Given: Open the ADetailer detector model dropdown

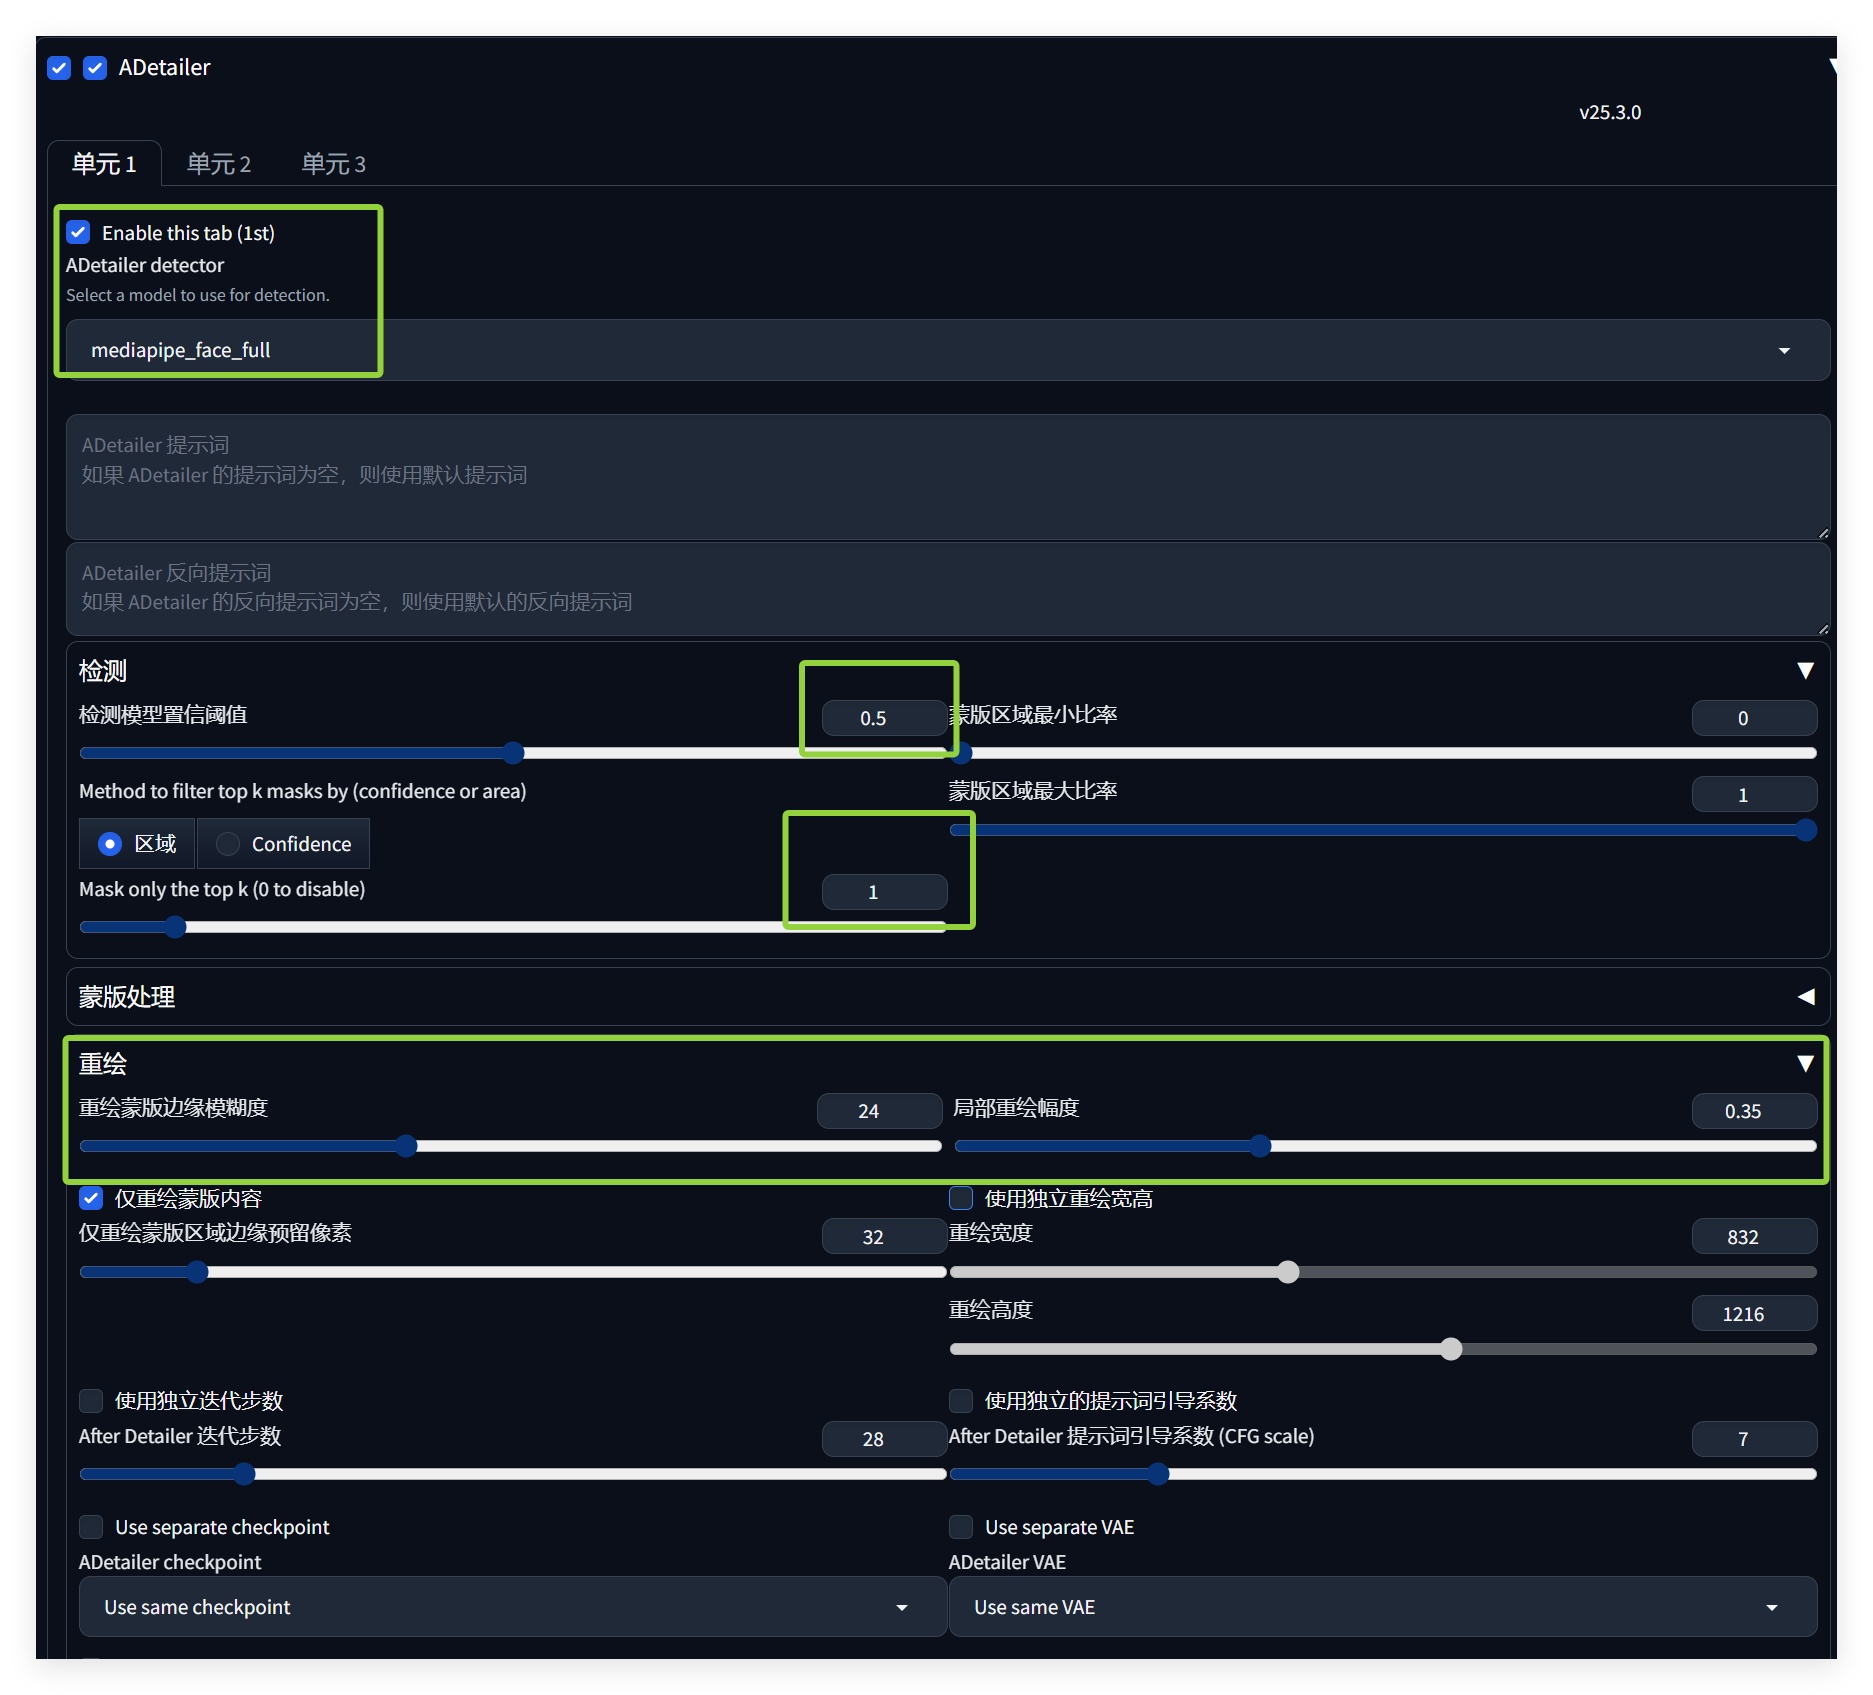Looking at the screenshot, I should pyautogui.click(x=1783, y=351).
